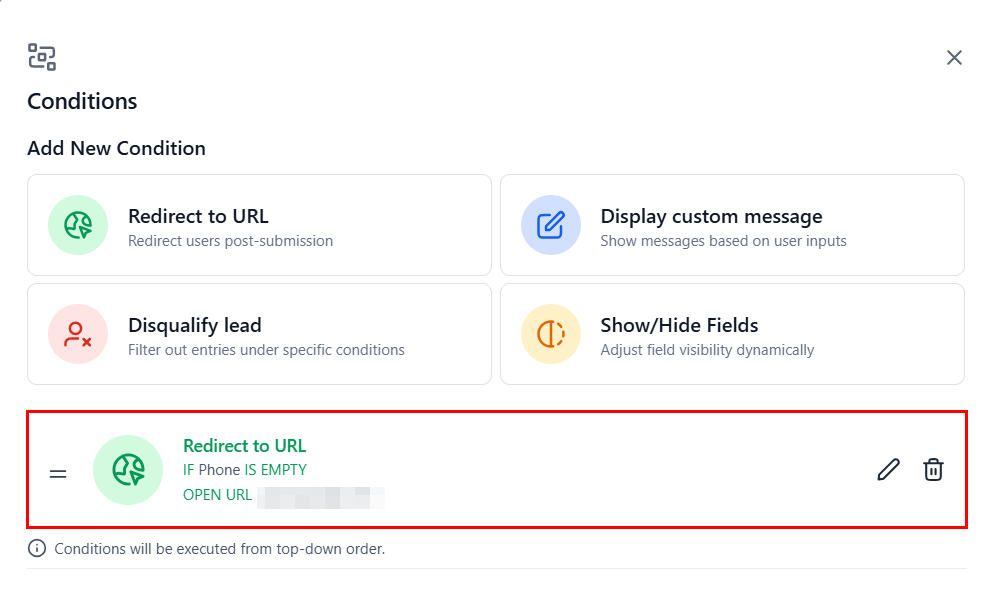Screen dimensions: 985x615
Task: Click the IF Phone IS EMPTY rule text
Action: click(x=244, y=470)
